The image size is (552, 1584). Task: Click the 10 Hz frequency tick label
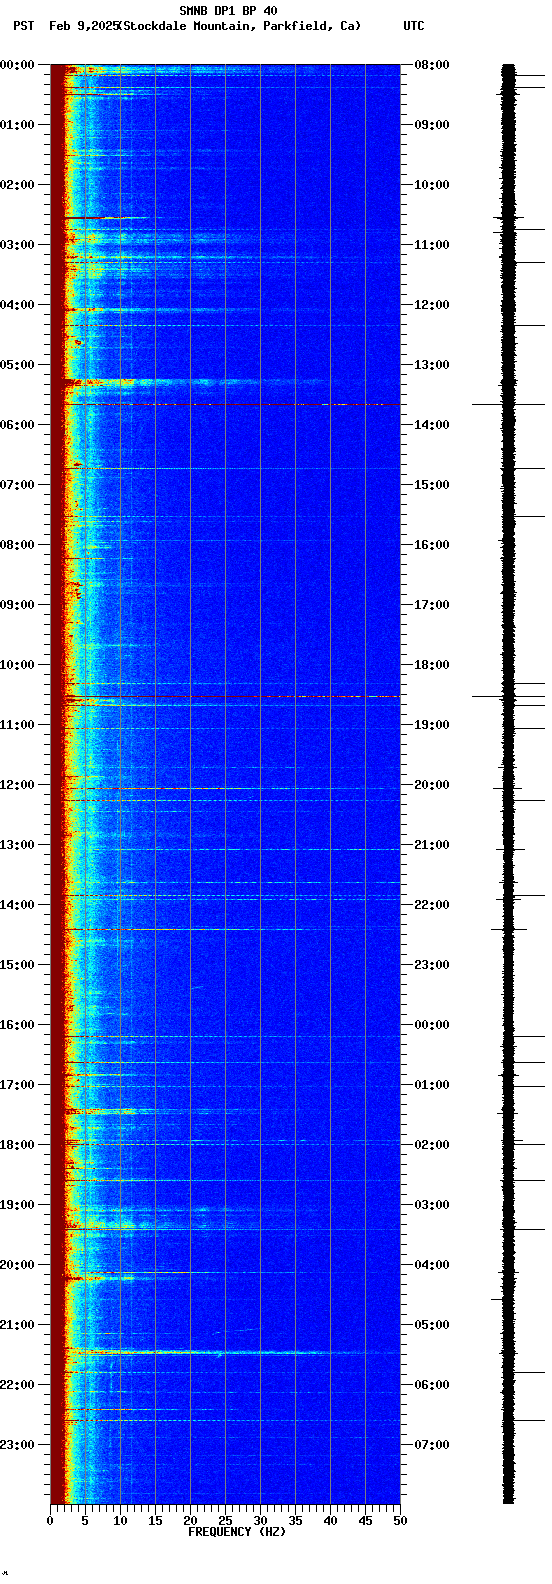tap(120, 1521)
